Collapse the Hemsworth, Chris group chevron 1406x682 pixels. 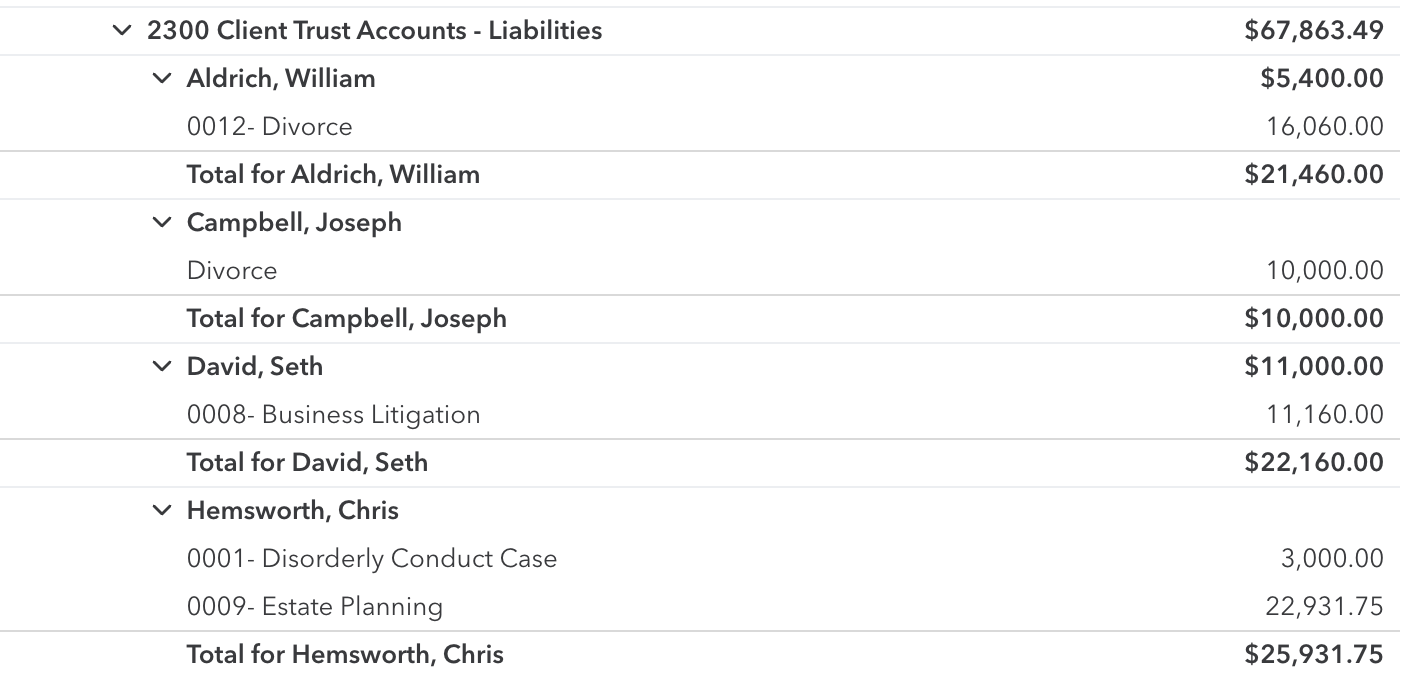pos(162,511)
